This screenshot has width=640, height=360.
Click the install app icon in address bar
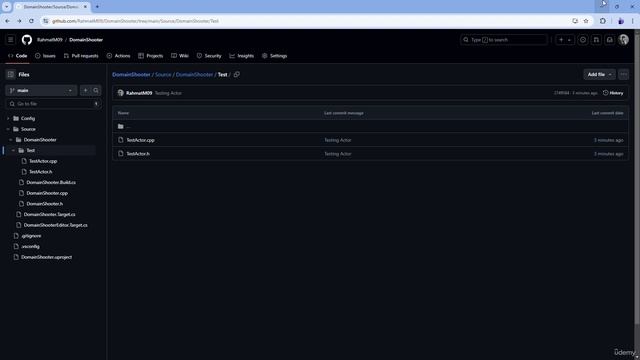click(575, 21)
